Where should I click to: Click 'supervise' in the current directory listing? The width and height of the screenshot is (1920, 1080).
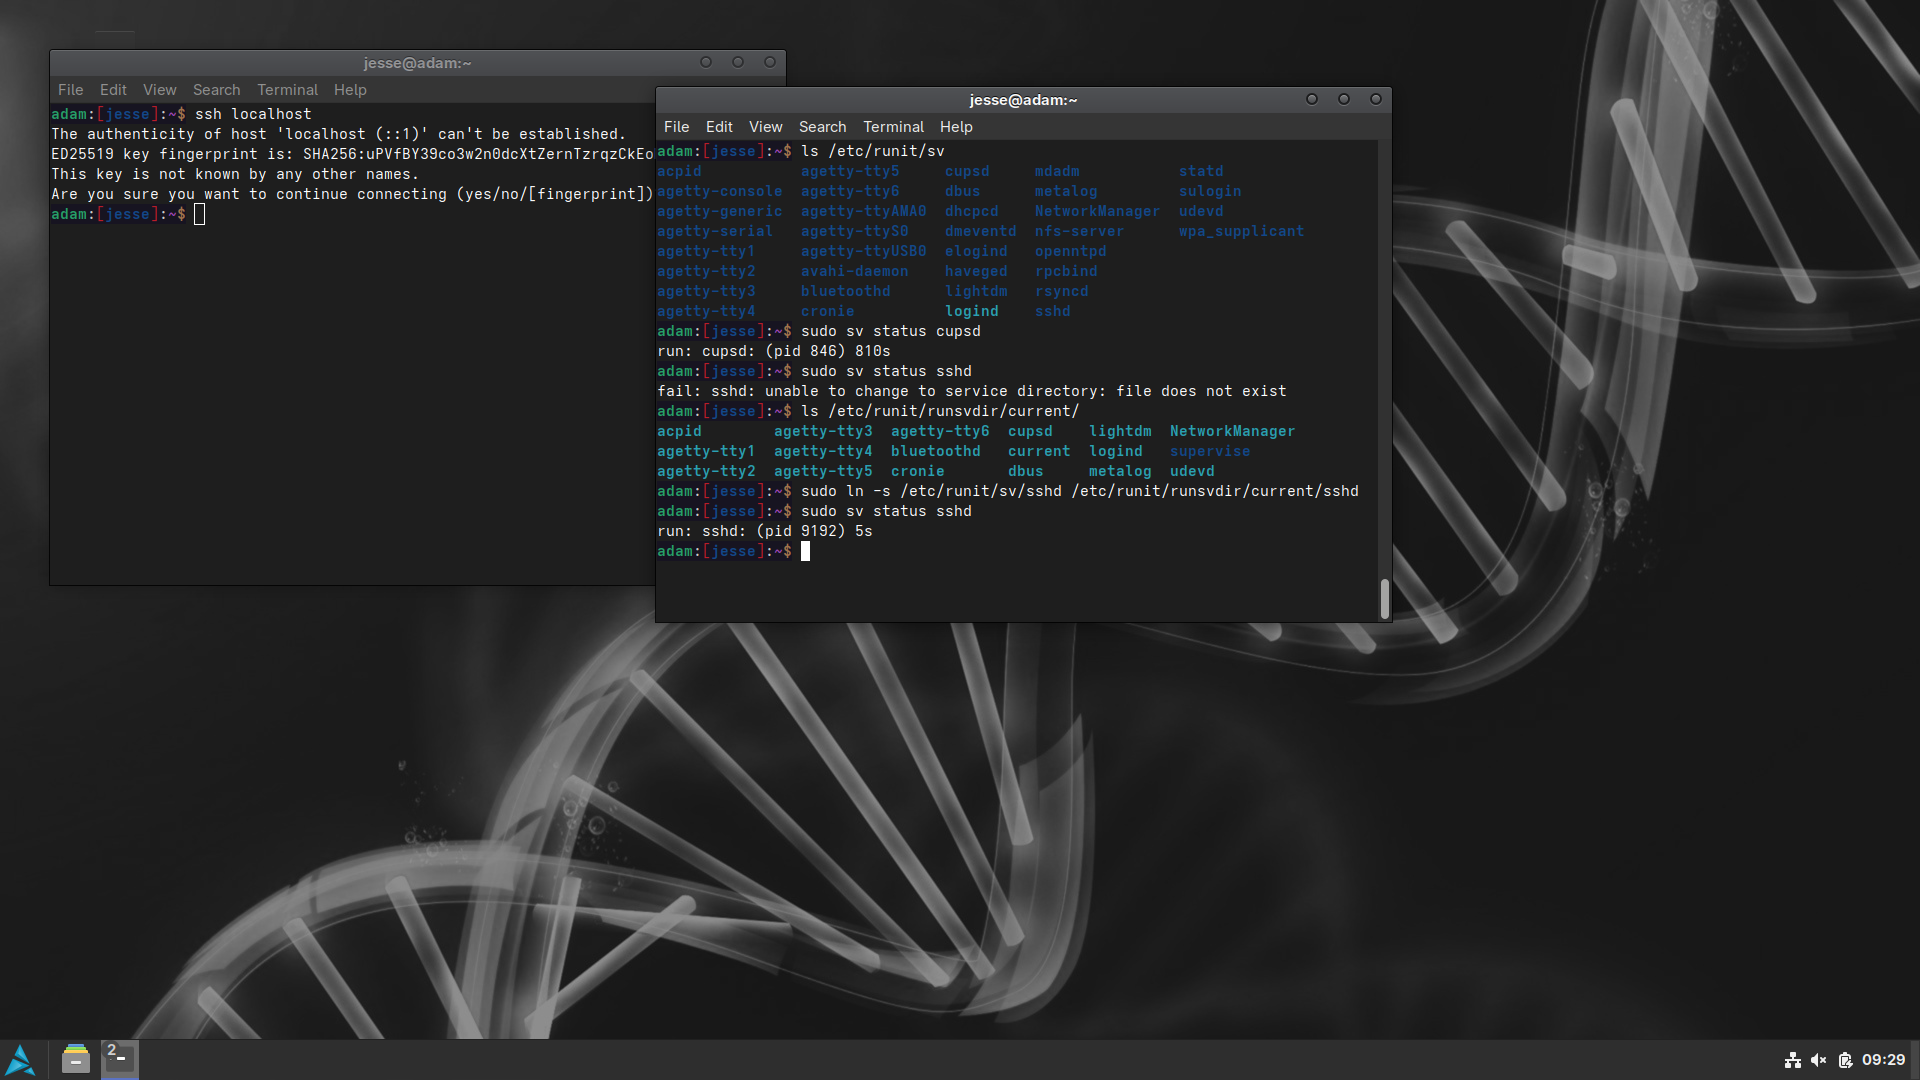pyautogui.click(x=1210, y=451)
